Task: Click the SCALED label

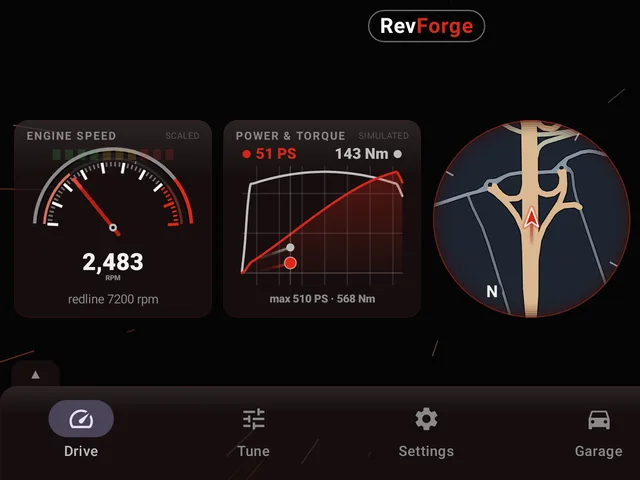Action: coord(182,136)
